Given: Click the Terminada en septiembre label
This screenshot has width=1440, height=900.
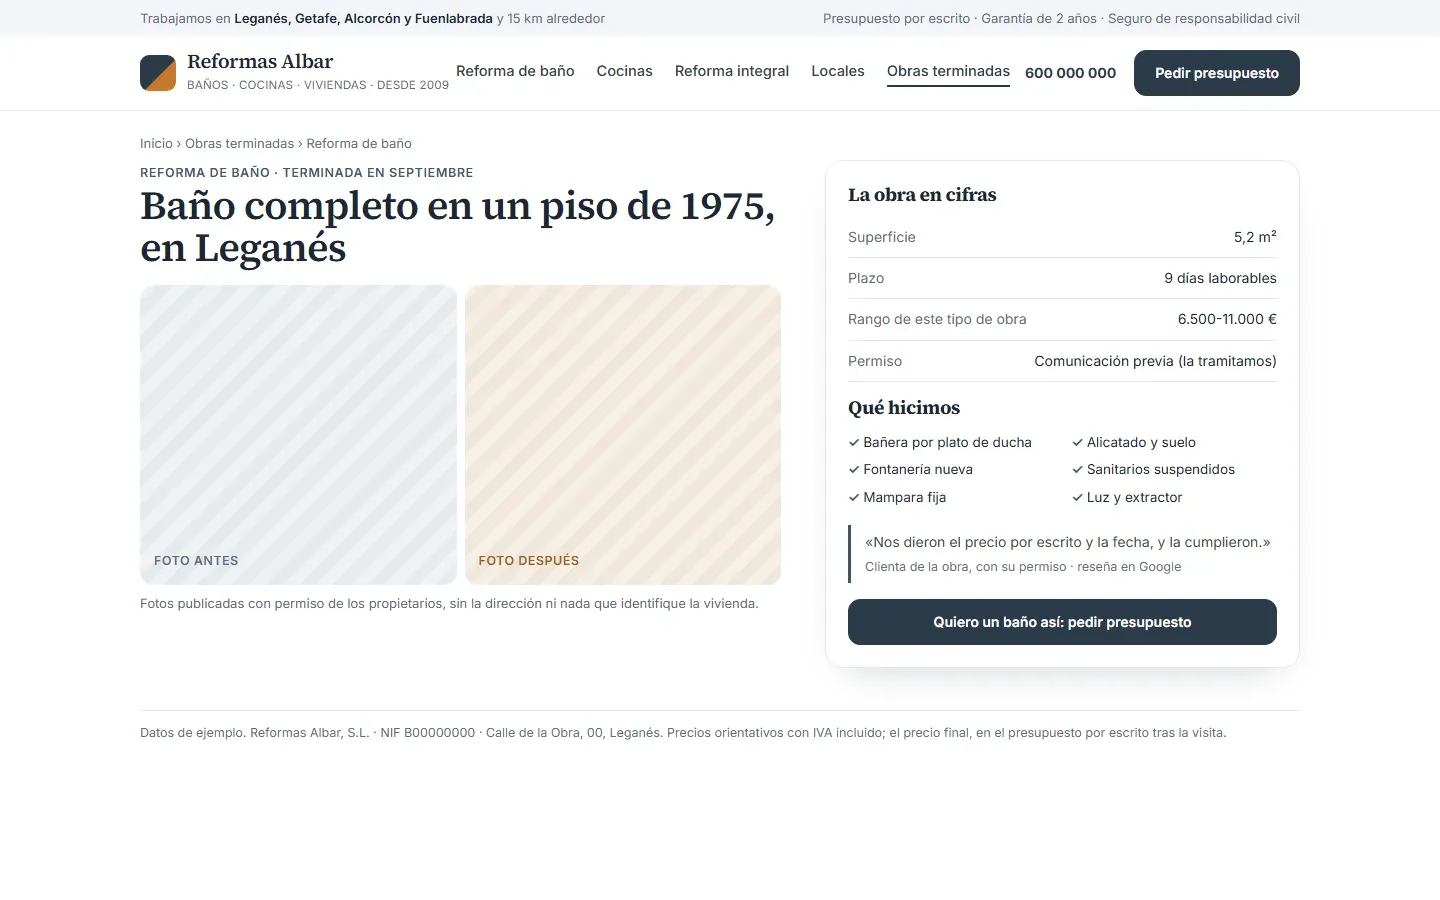Looking at the screenshot, I should click(x=378, y=172).
